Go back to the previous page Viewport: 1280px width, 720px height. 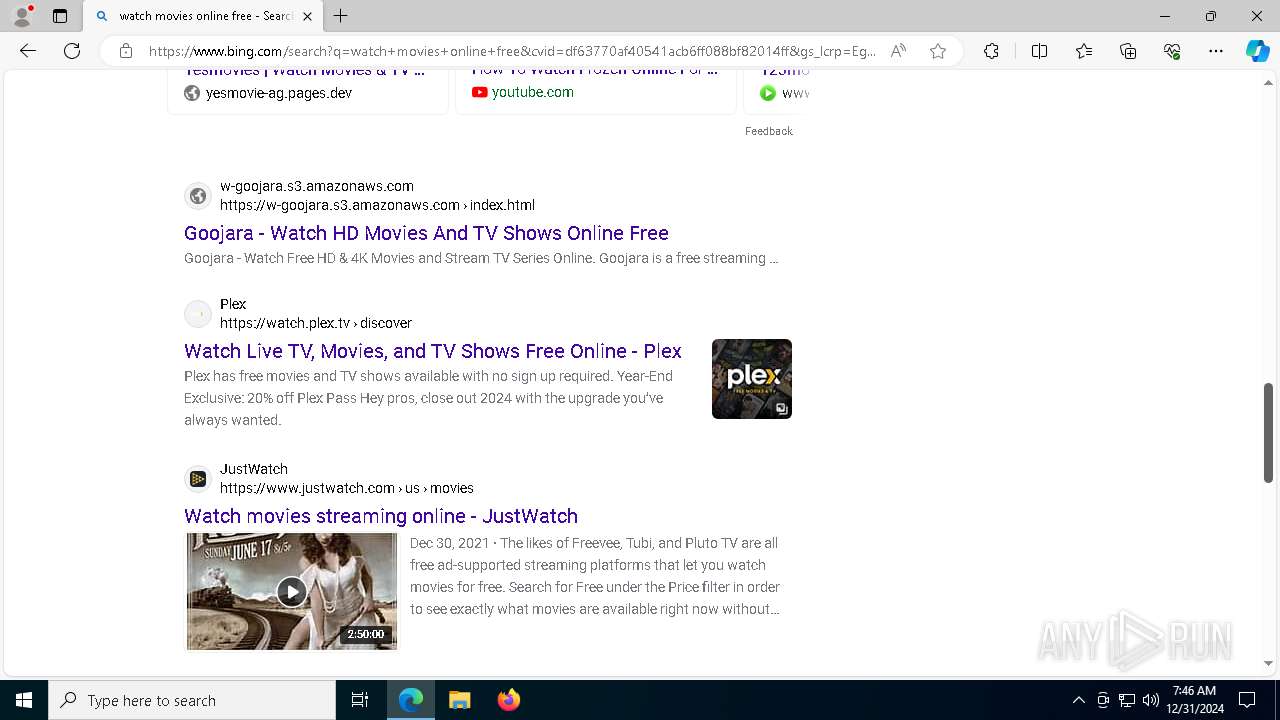point(28,51)
